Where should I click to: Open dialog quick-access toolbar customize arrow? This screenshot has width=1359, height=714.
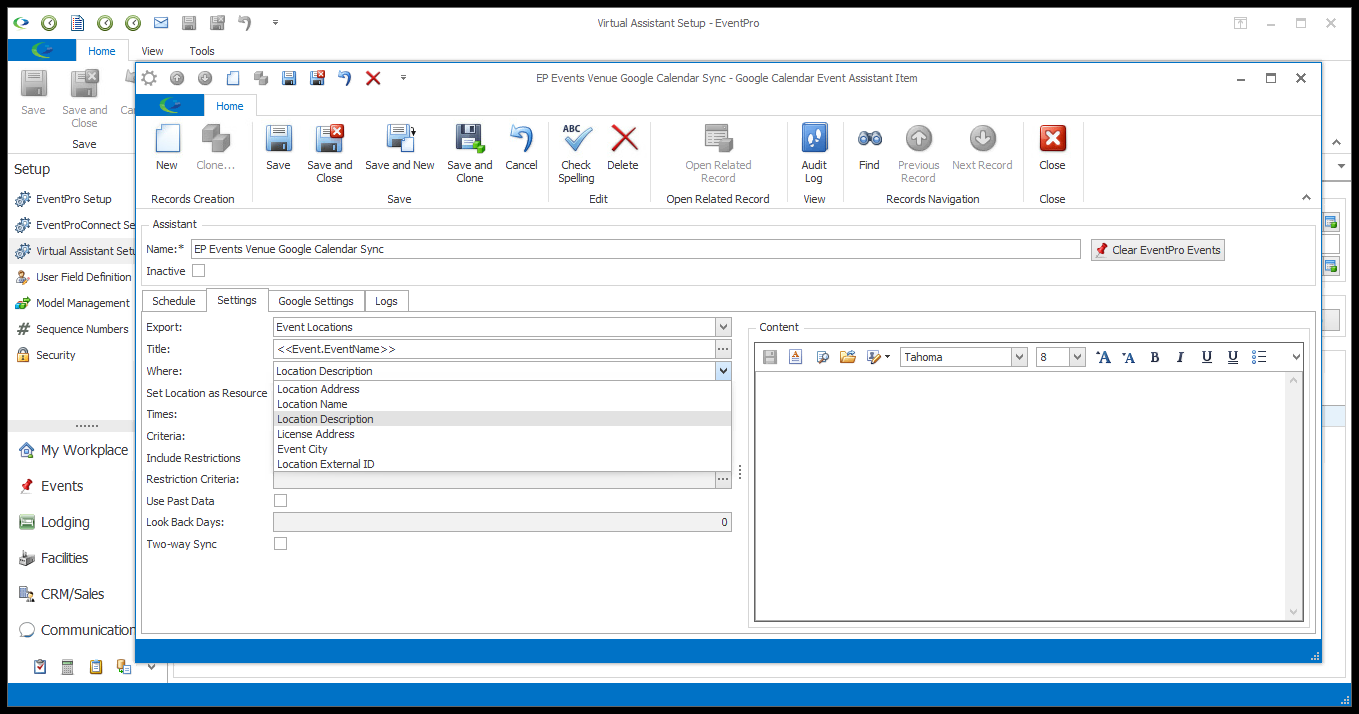click(x=403, y=78)
